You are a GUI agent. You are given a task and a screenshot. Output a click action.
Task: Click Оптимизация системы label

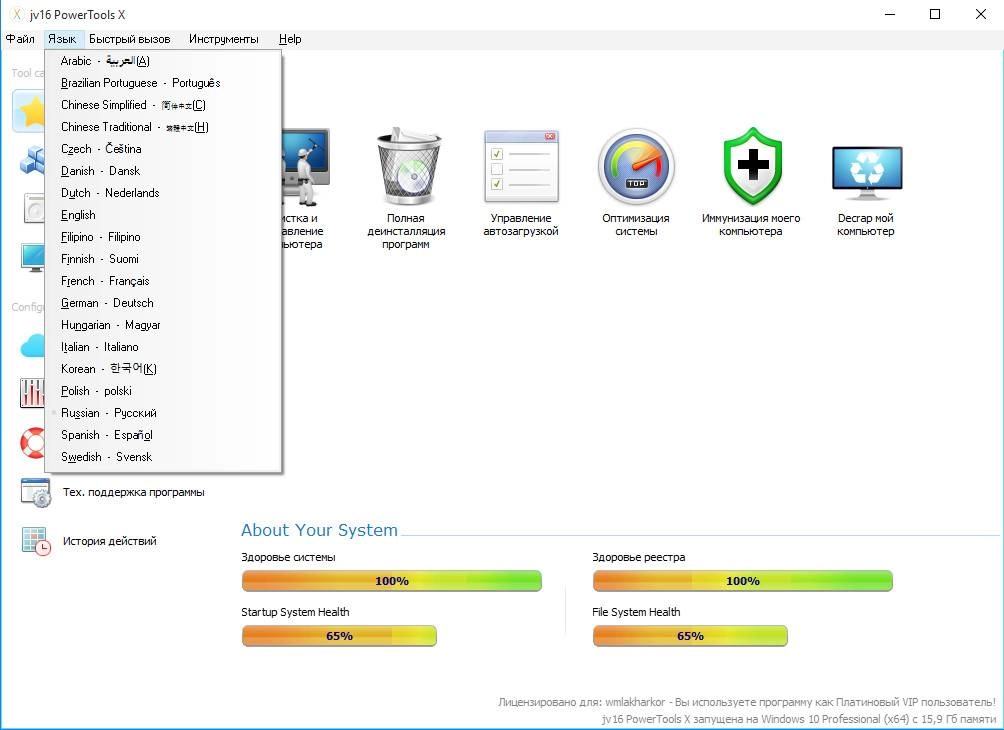click(x=636, y=225)
